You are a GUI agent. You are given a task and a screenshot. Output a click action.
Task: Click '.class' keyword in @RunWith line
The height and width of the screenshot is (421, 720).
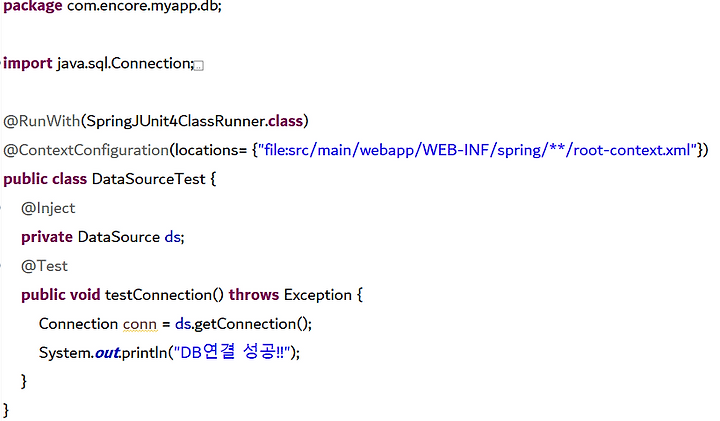[x=285, y=121]
